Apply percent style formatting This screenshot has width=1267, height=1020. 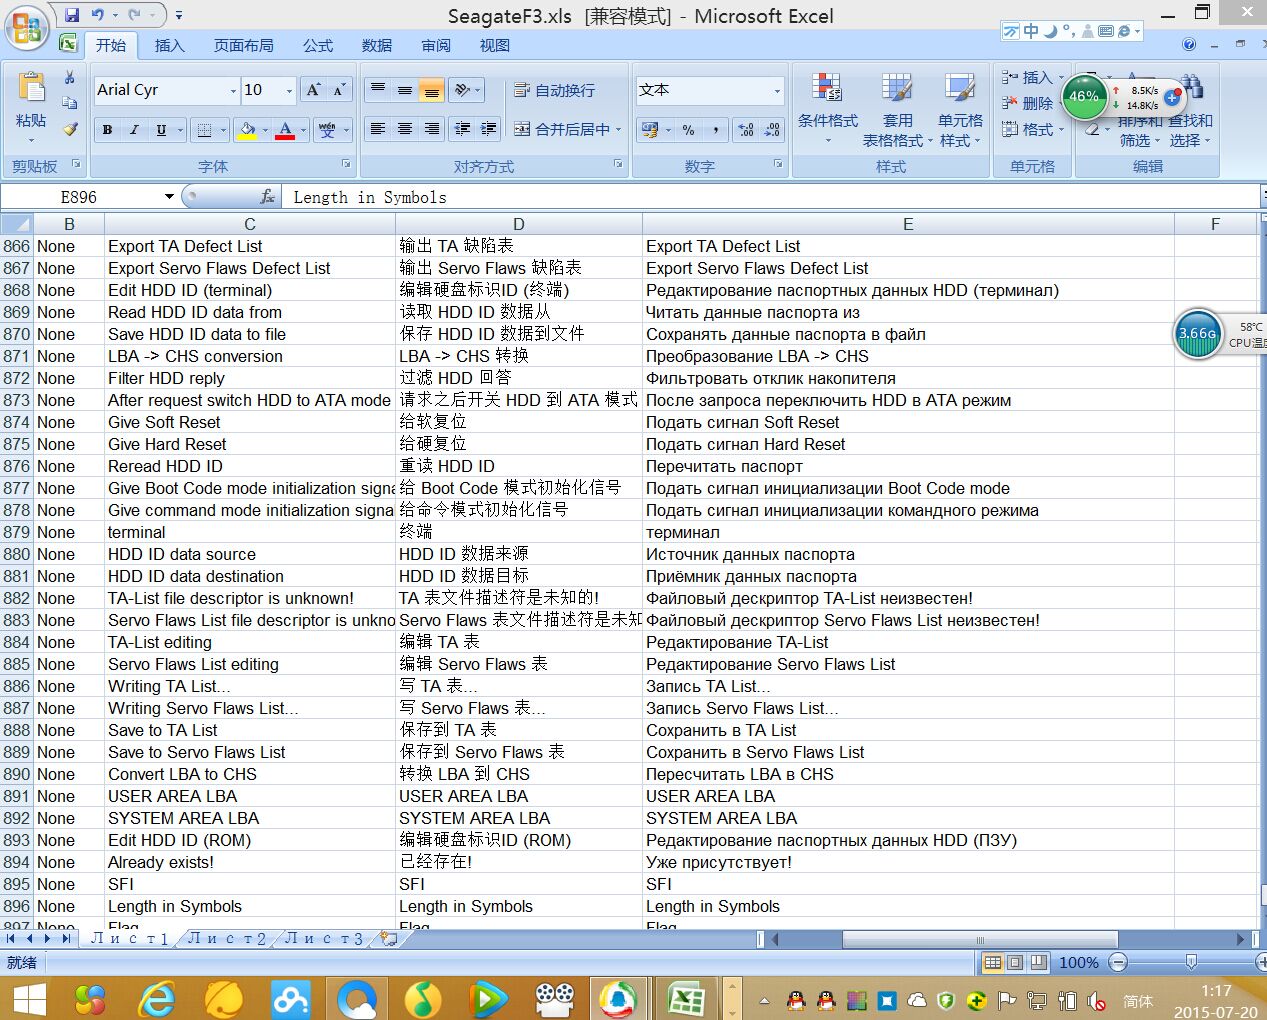click(x=688, y=130)
